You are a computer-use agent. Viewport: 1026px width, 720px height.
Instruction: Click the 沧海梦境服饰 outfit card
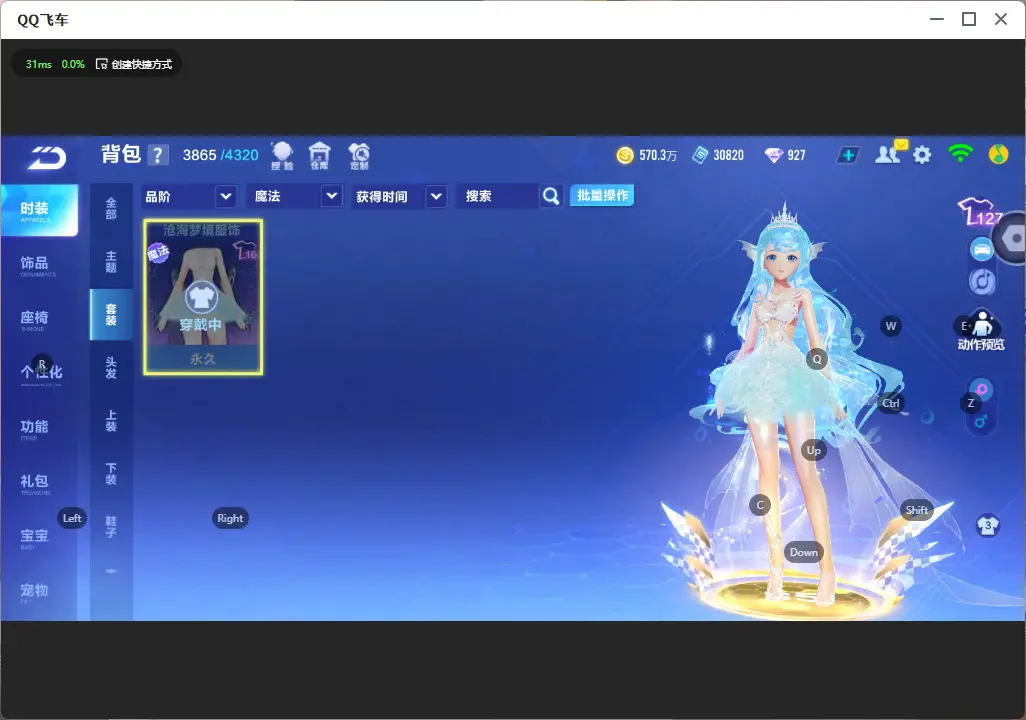203,297
